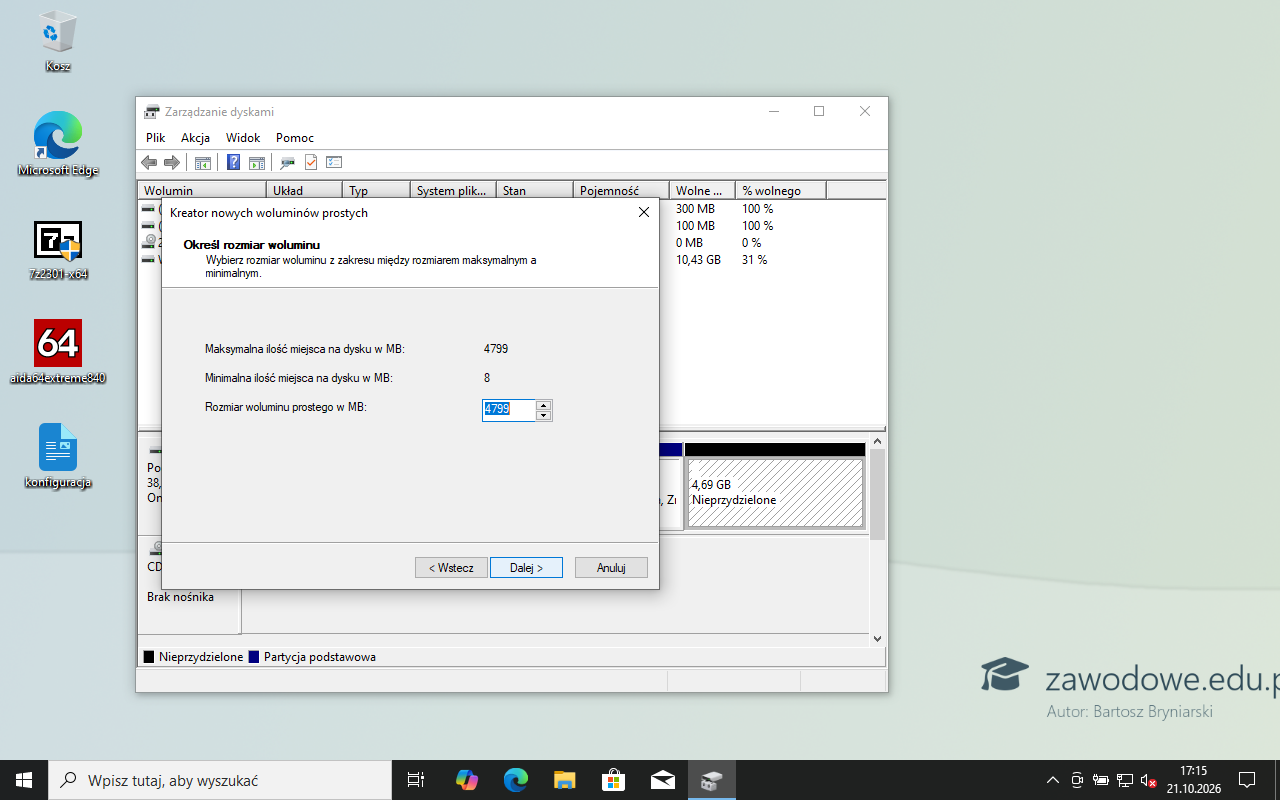Open Task View from the taskbar
1280x800 pixels.
(416, 780)
